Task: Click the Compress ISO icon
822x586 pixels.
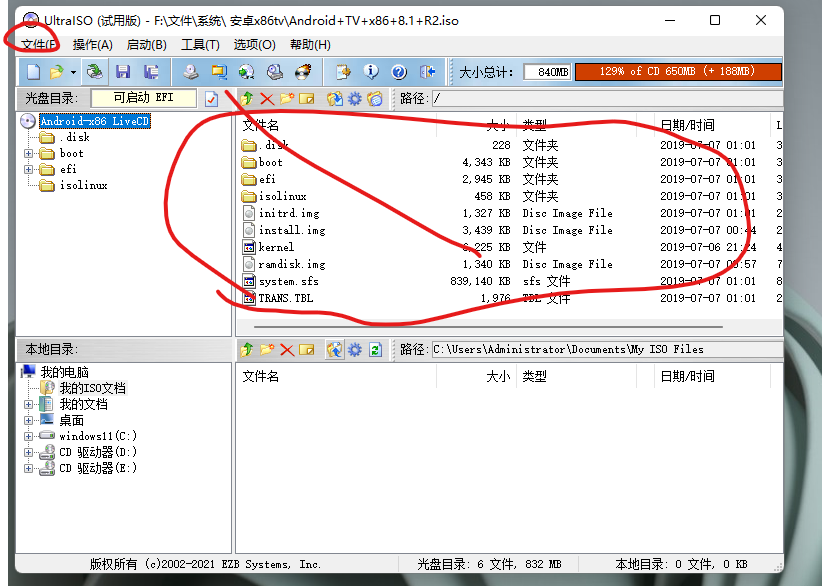Action: [219, 72]
